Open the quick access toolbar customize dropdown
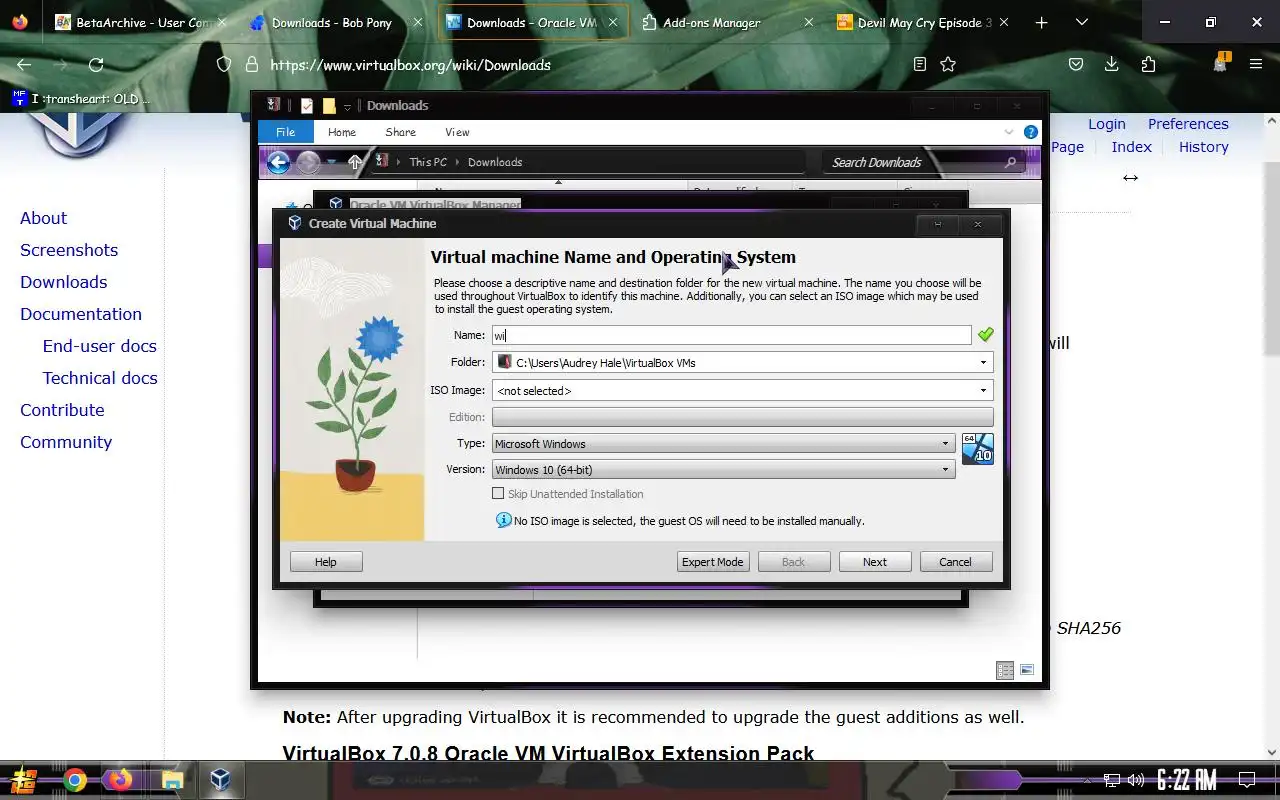1280x800 pixels. tap(347, 107)
